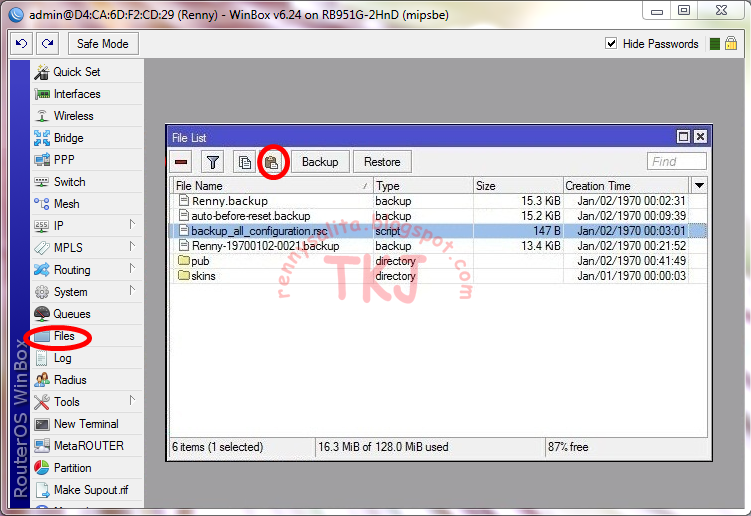Image resolution: width=751 pixels, height=516 pixels.
Task: Select the Renny-19700102-0021.backup file
Action: pyautogui.click(x=438, y=246)
